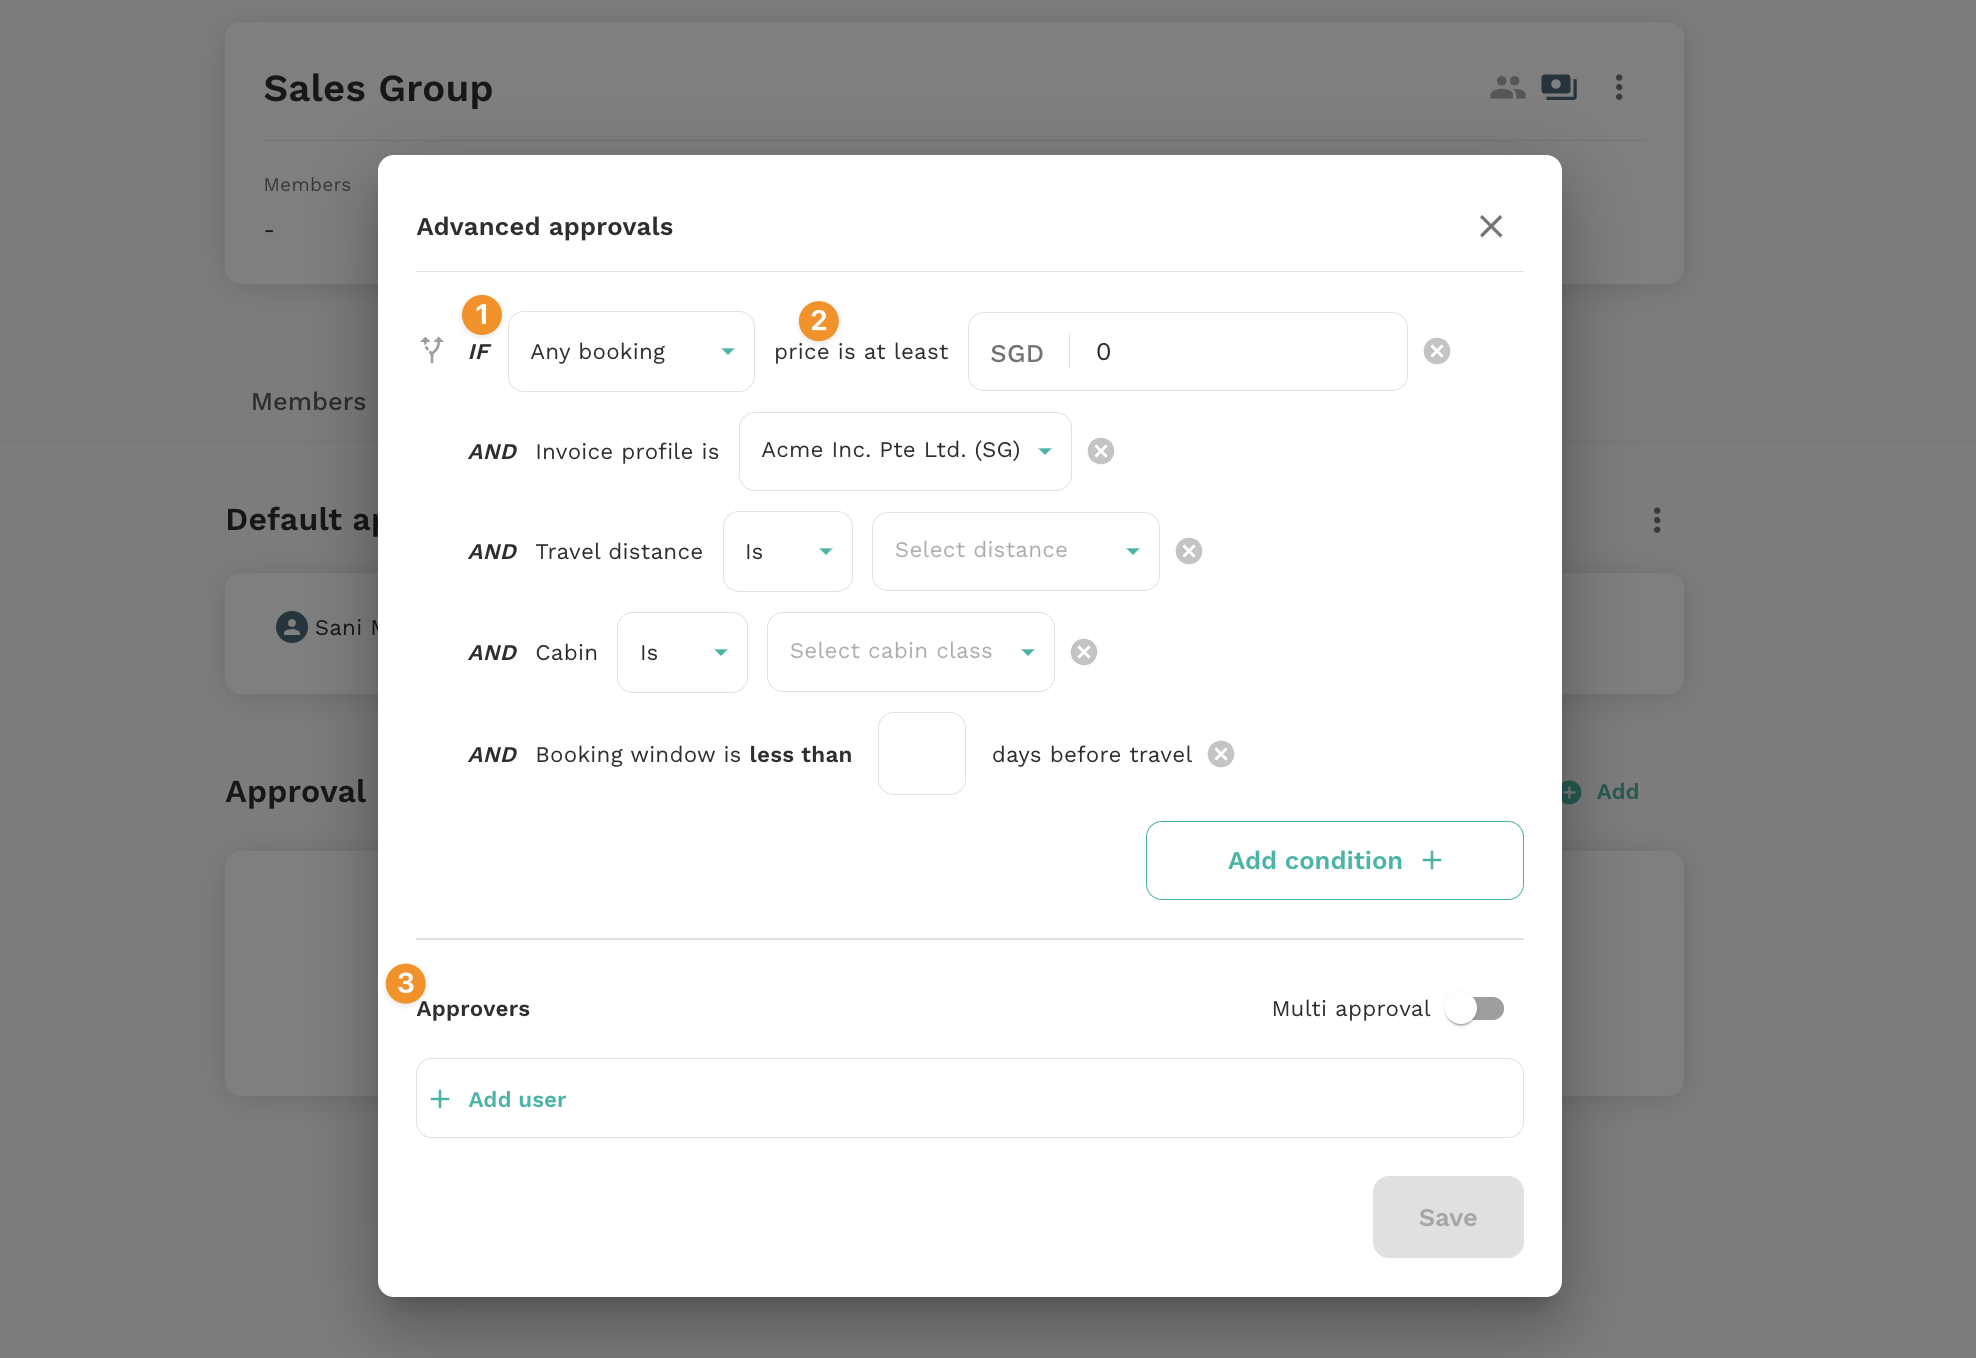
Task: Click the 'Invoice profile is' label
Action: tap(627, 452)
